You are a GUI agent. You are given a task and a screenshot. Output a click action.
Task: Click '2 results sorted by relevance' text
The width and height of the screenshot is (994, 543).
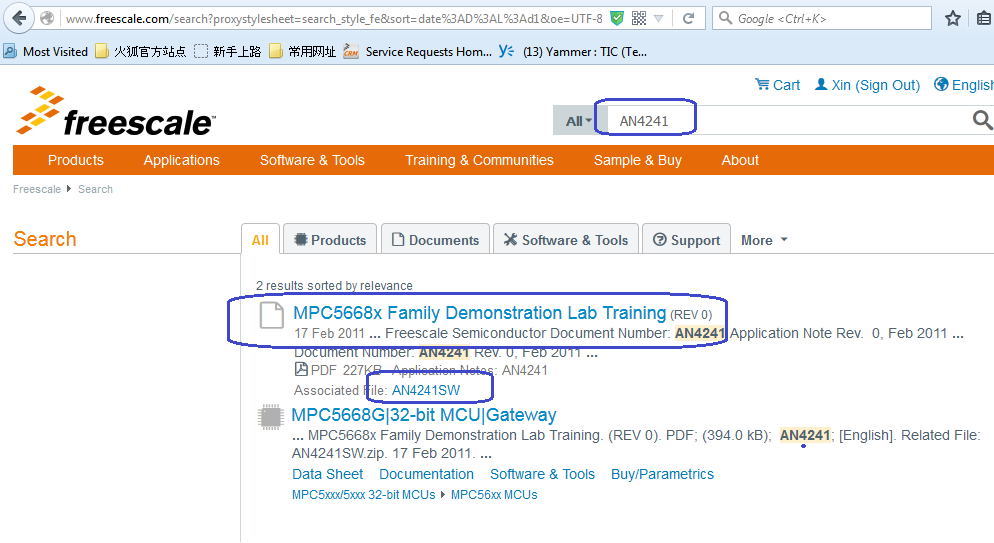[x=334, y=286]
